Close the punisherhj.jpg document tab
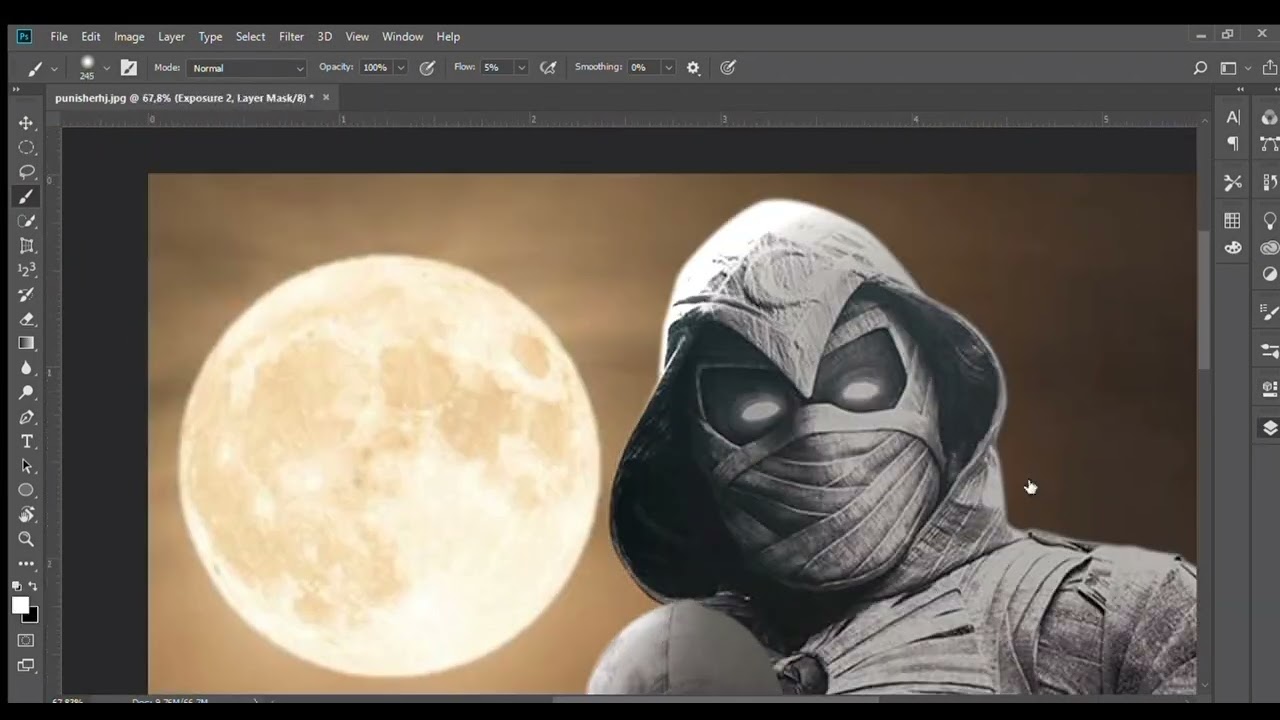 325,98
